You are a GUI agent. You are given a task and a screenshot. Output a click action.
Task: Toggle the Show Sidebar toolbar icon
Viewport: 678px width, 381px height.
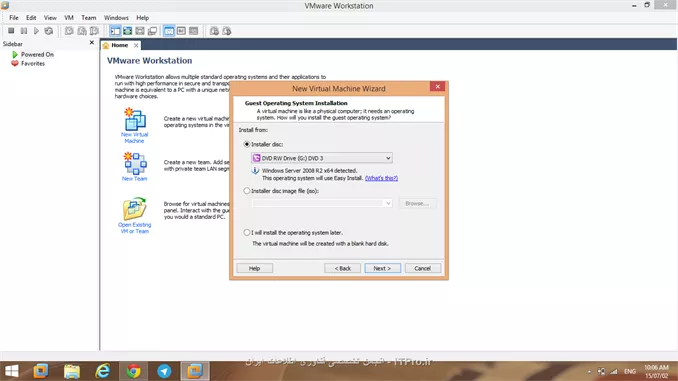[115, 31]
